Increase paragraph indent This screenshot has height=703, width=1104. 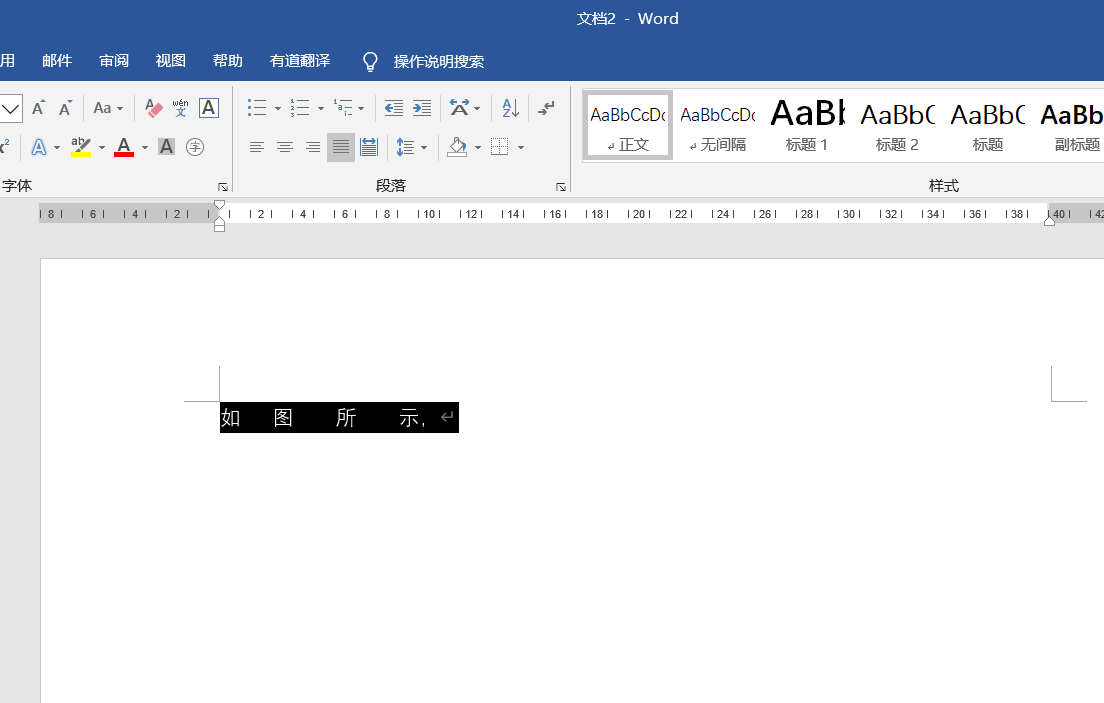coord(422,108)
